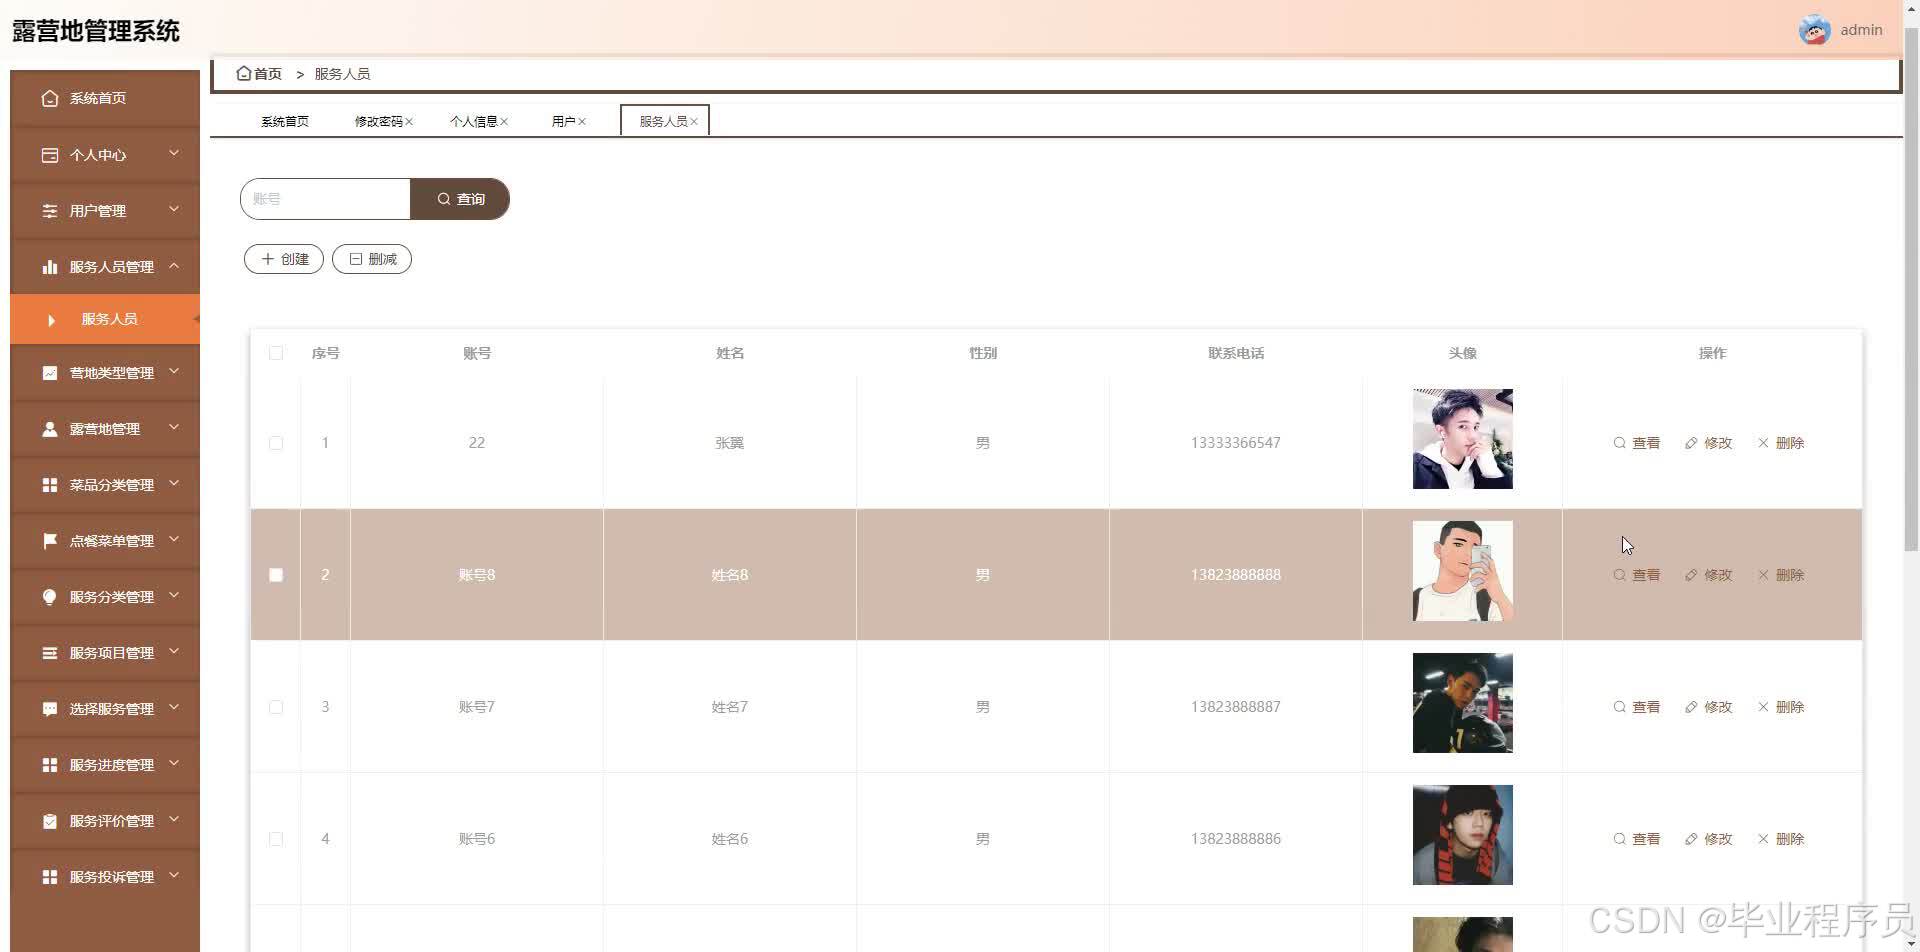The width and height of the screenshot is (1920, 952).
Task: Click the admin username label
Action: tap(1861, 30)
